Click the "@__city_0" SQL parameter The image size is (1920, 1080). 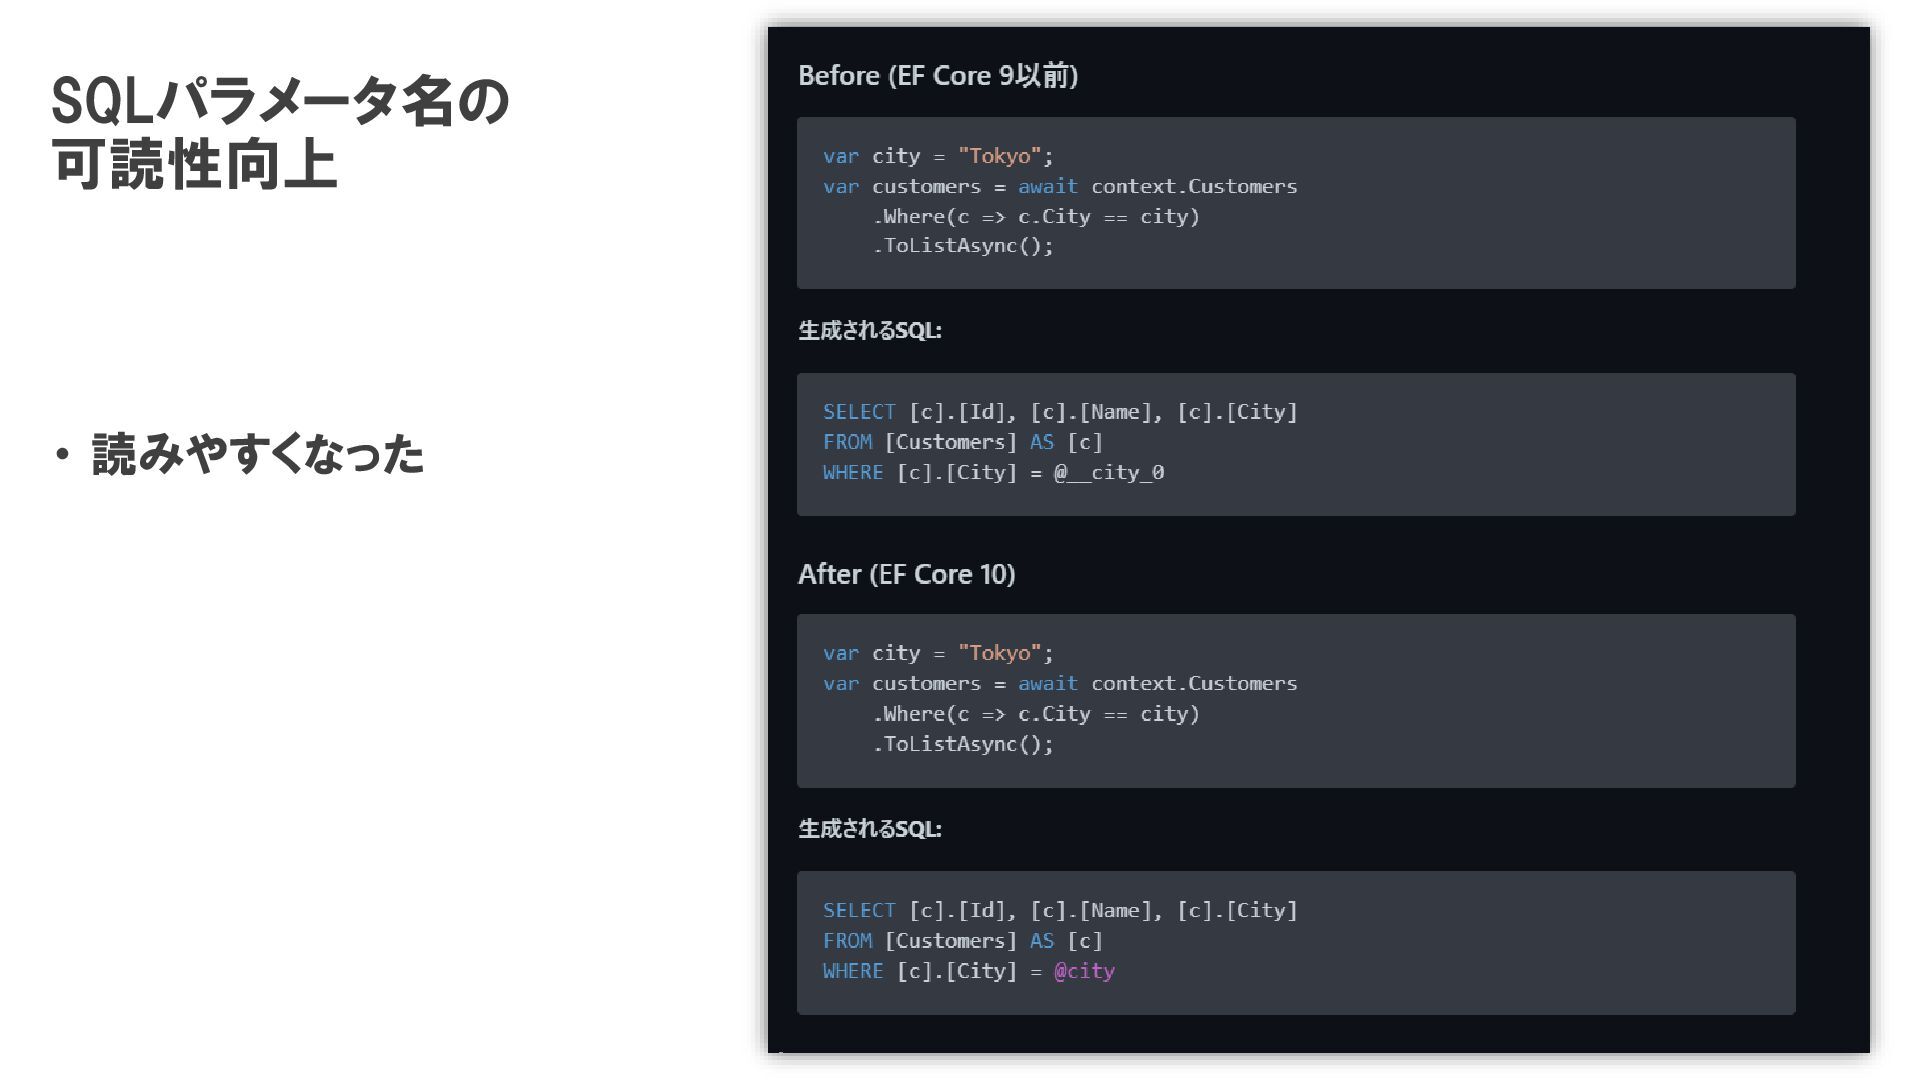click(1109, 472)
